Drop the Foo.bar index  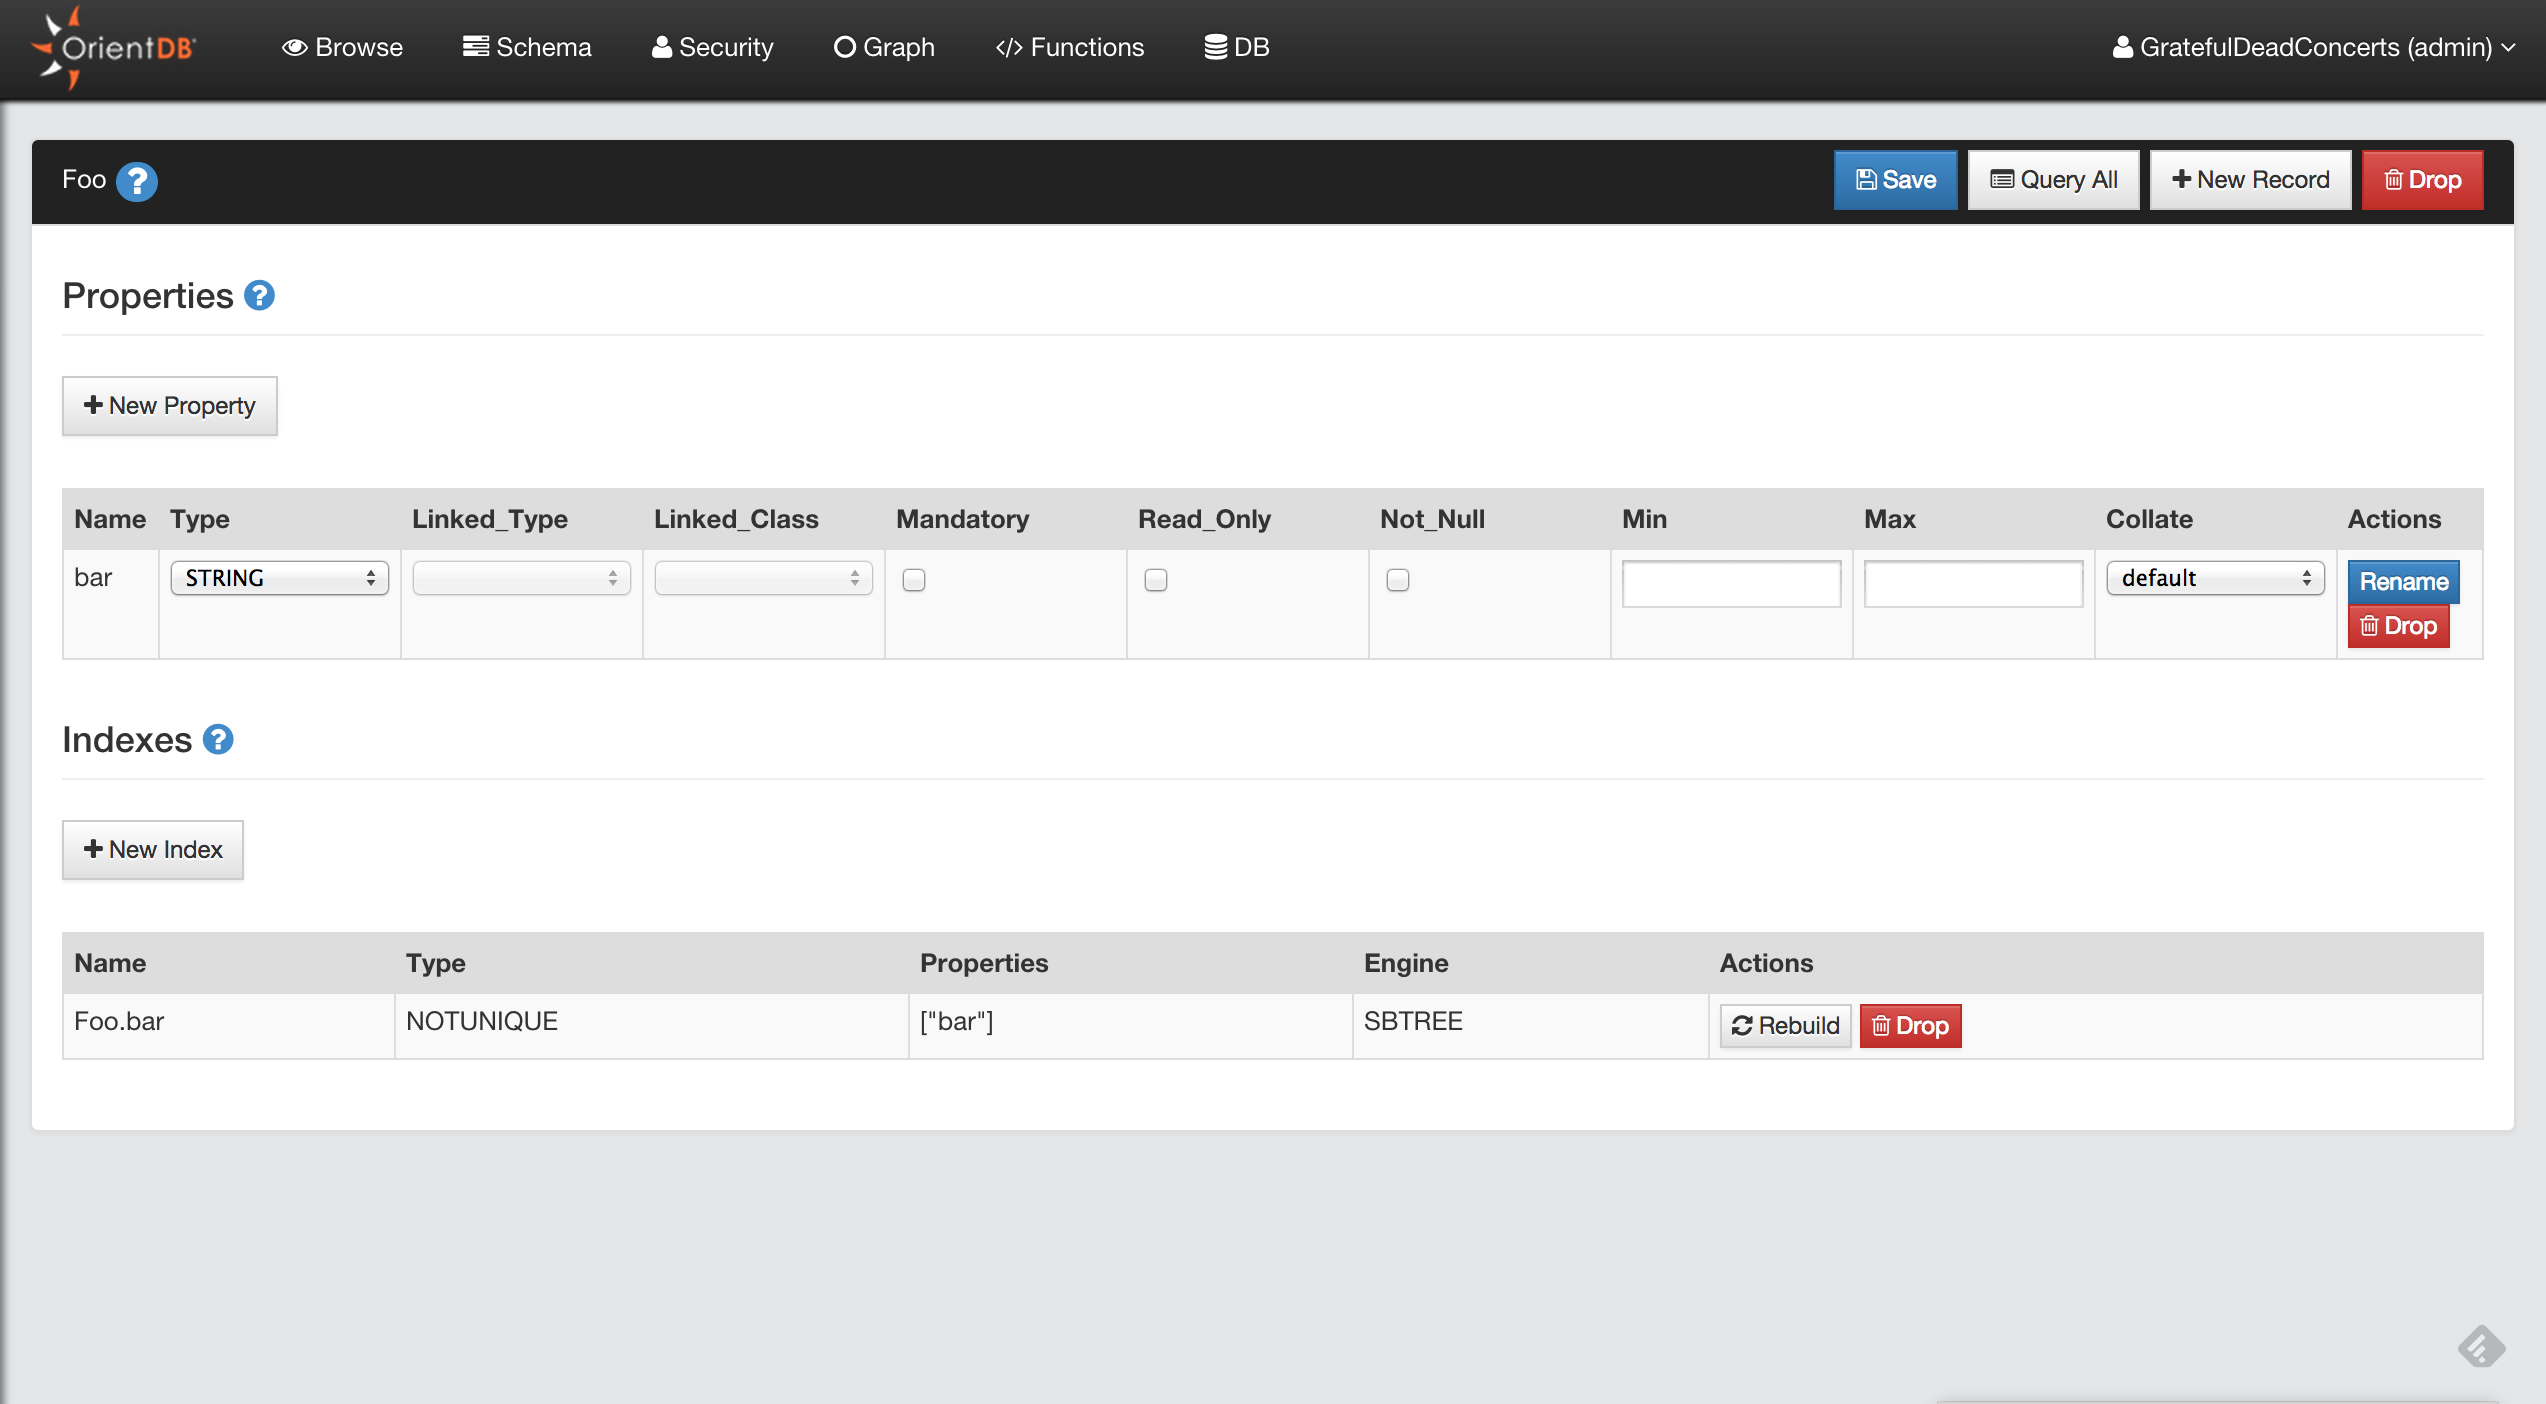1910,1026
